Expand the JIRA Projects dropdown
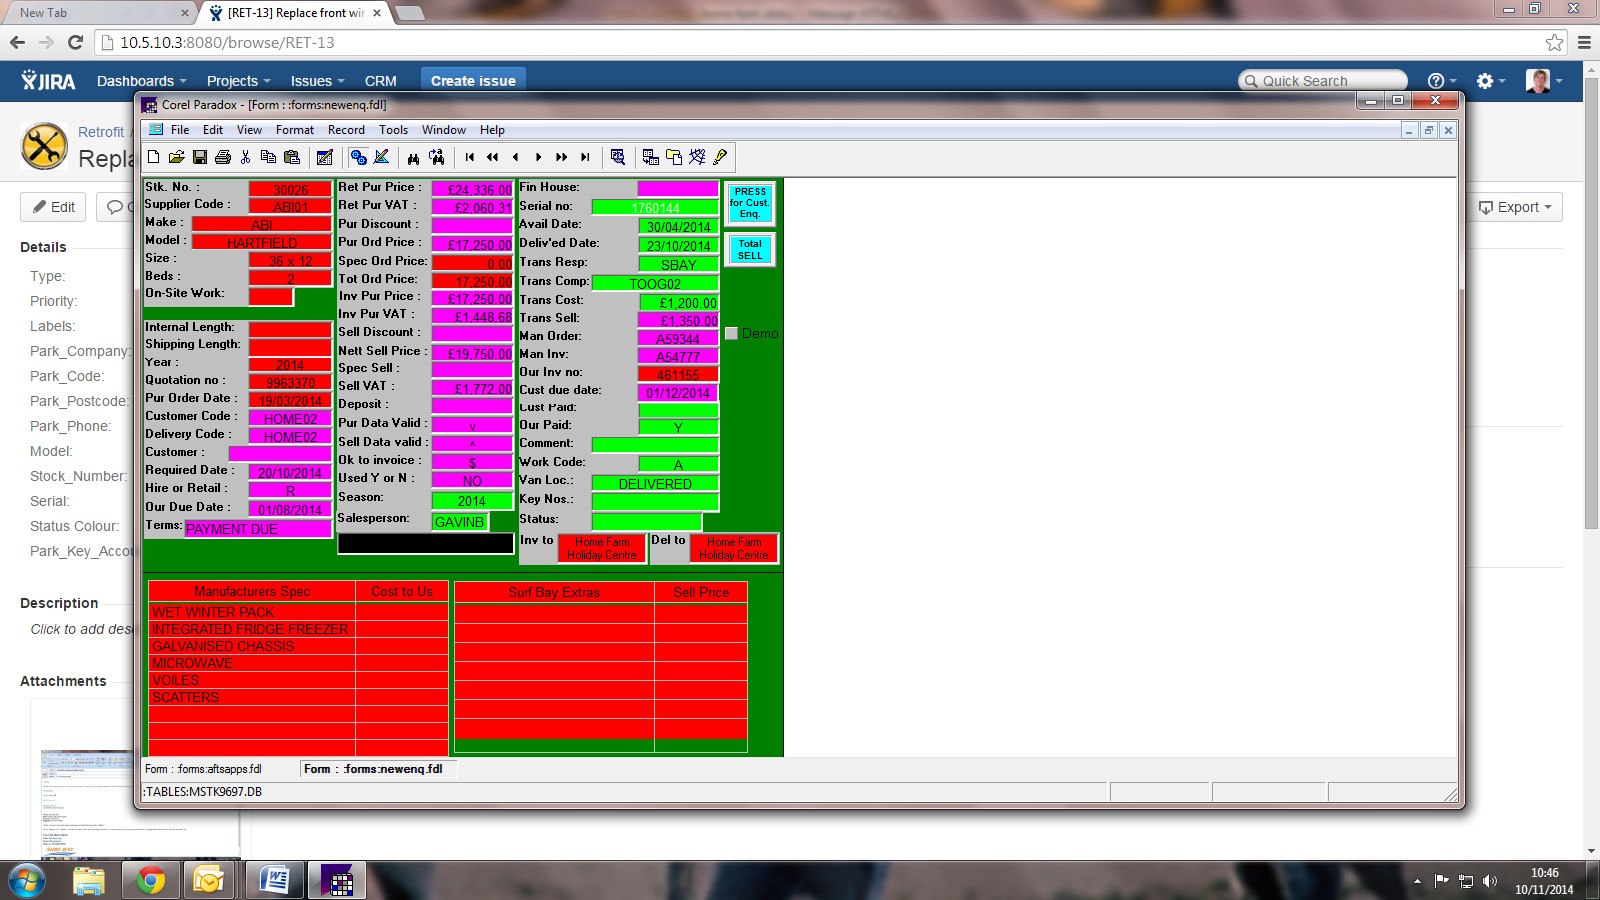This screenshot has height=900, width=1600. tap(238, 81)
